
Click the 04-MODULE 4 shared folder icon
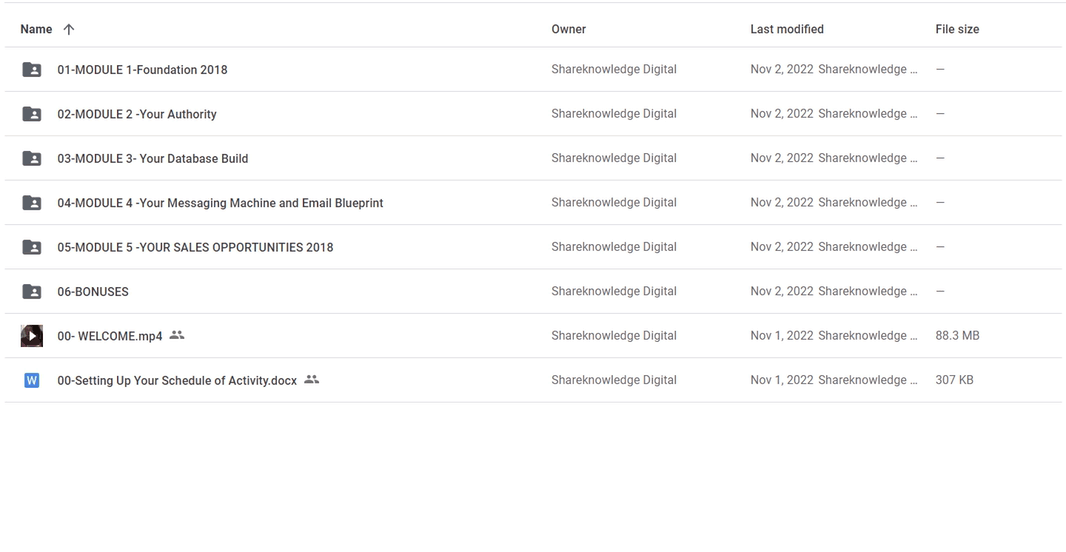(32, 203)
